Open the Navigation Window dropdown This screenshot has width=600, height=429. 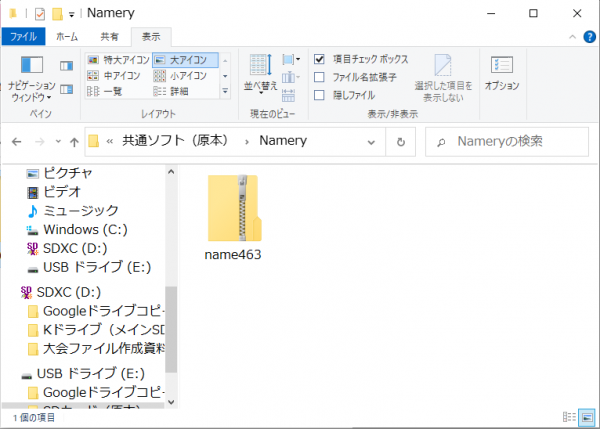click(31, 78)
